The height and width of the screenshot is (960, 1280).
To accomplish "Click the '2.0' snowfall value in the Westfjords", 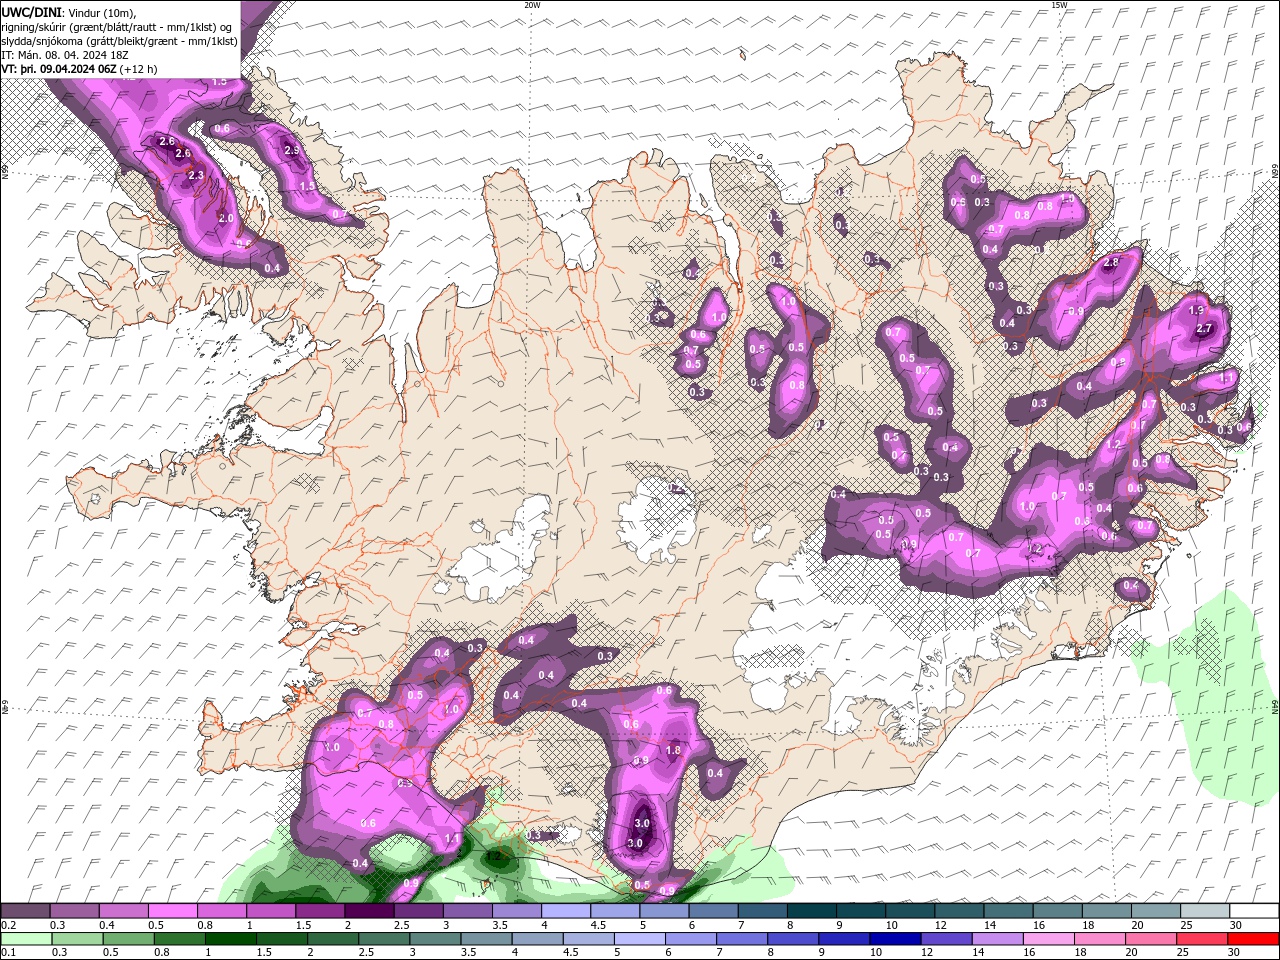I will pos(226,219).
